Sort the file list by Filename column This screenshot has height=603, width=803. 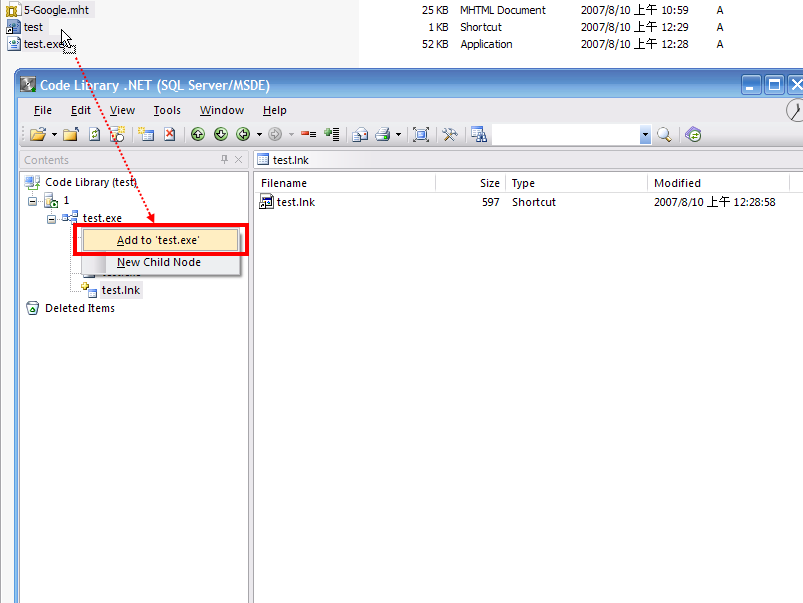point(346,183)
